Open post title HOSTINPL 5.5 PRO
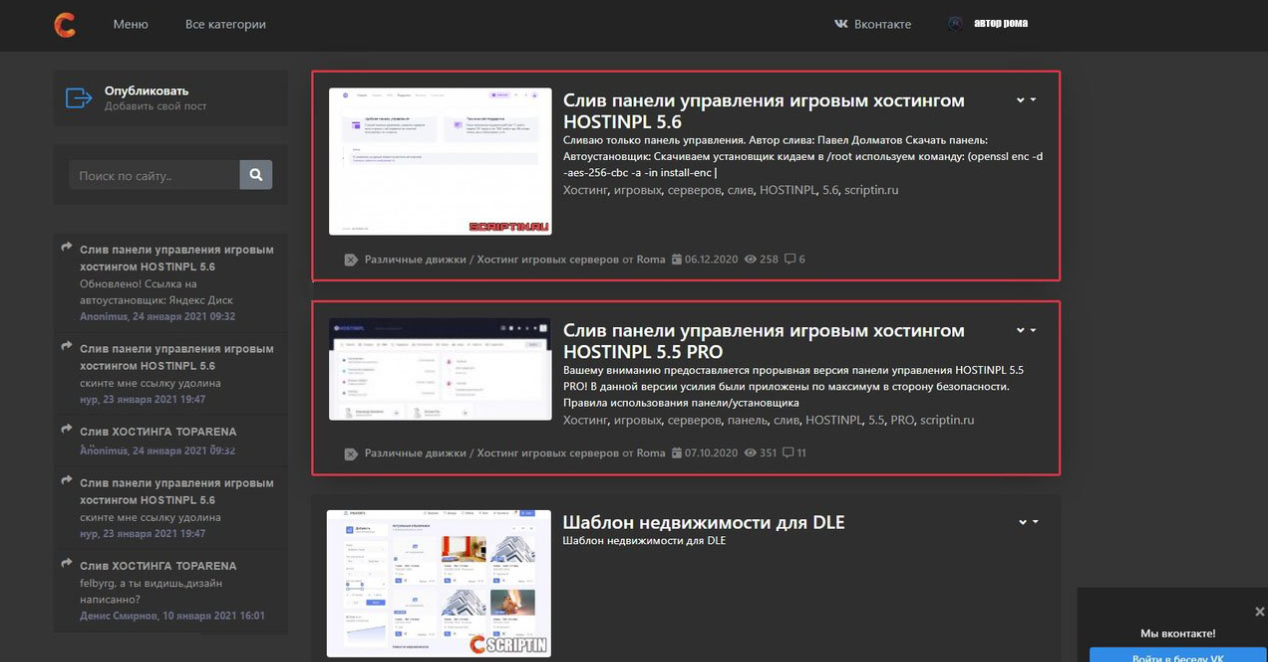Image resolution: width=1268 pixels, height=662 pixels. [764, 341]
